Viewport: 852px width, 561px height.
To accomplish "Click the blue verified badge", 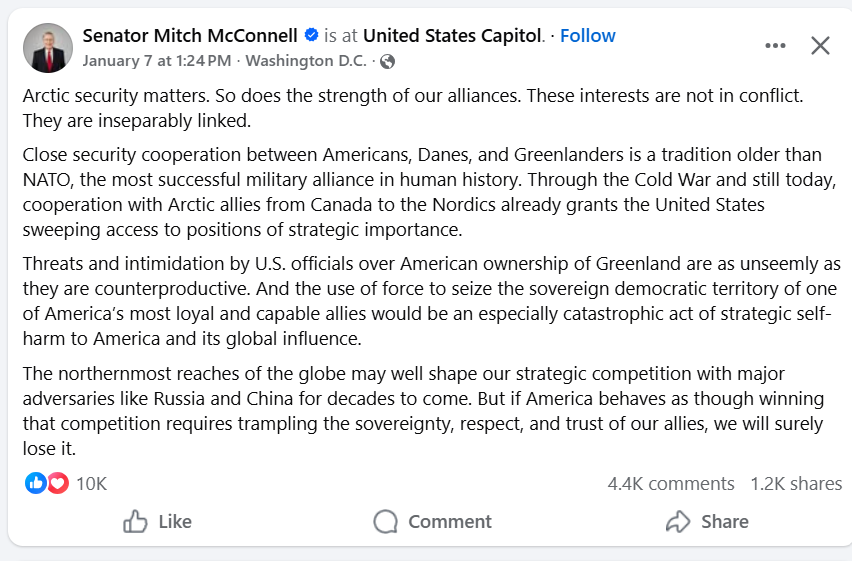I will click(311, 36).
